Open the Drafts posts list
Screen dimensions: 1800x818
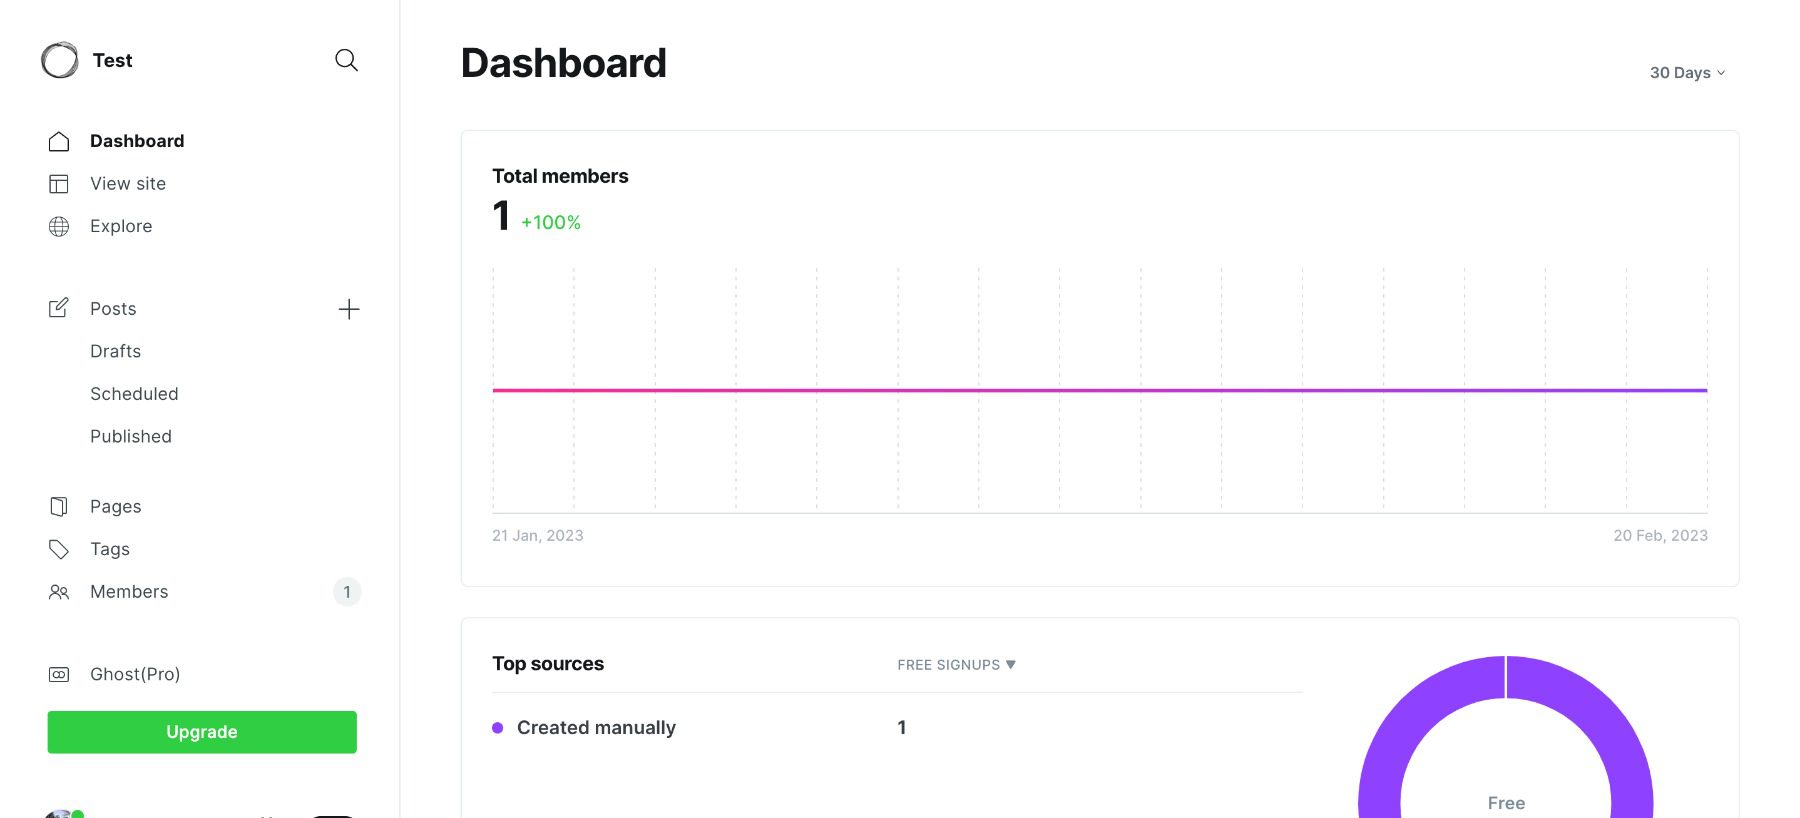point(116,351)
